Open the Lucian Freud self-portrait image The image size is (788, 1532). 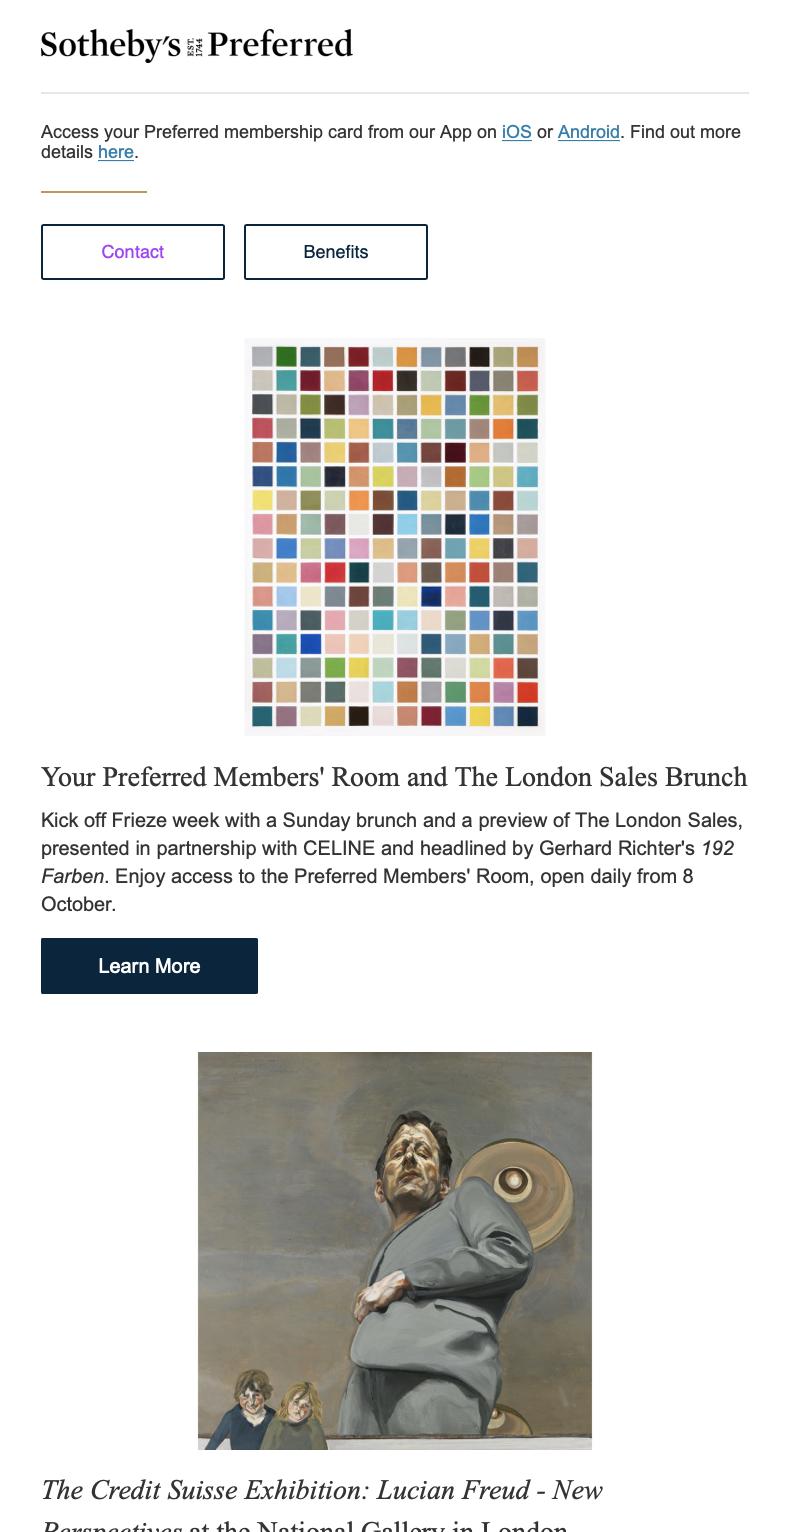click(x=394, y=1250)
